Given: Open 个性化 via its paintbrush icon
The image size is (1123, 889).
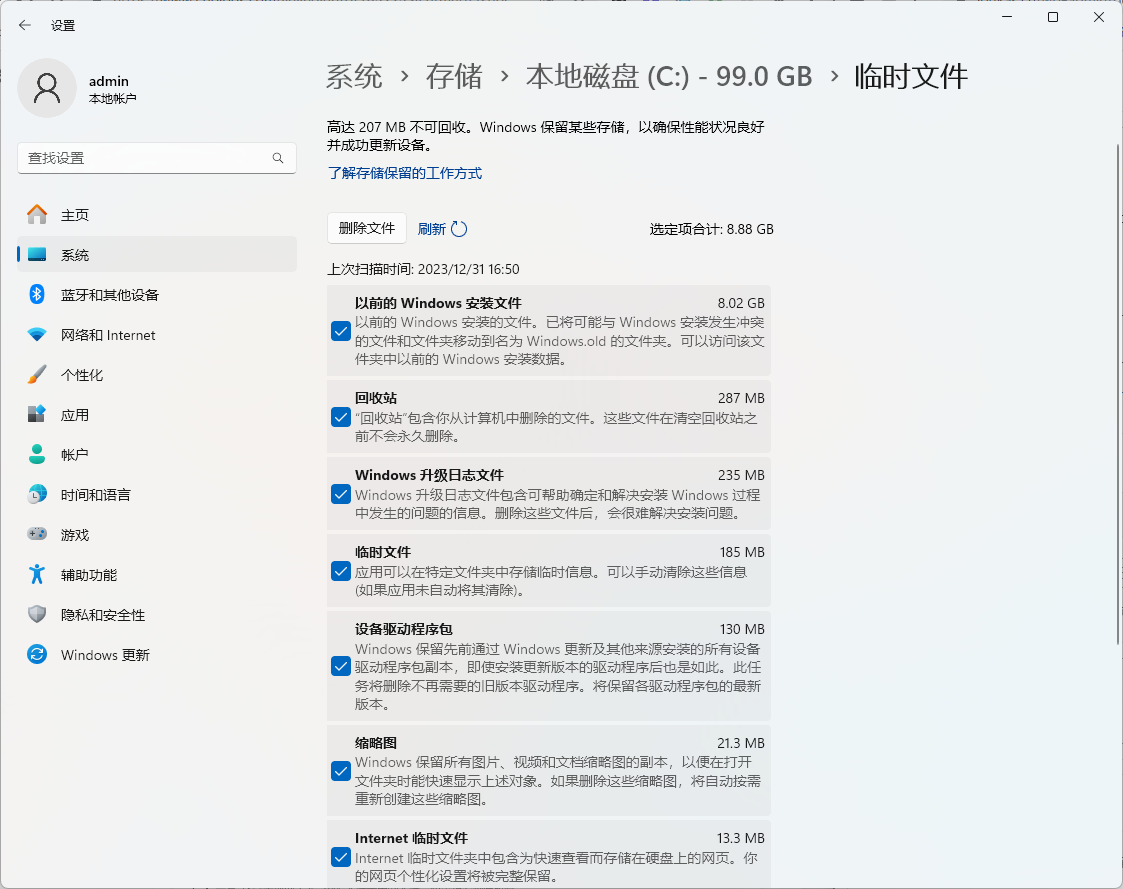Looking at the screenshot, I should tap(37, 375).
